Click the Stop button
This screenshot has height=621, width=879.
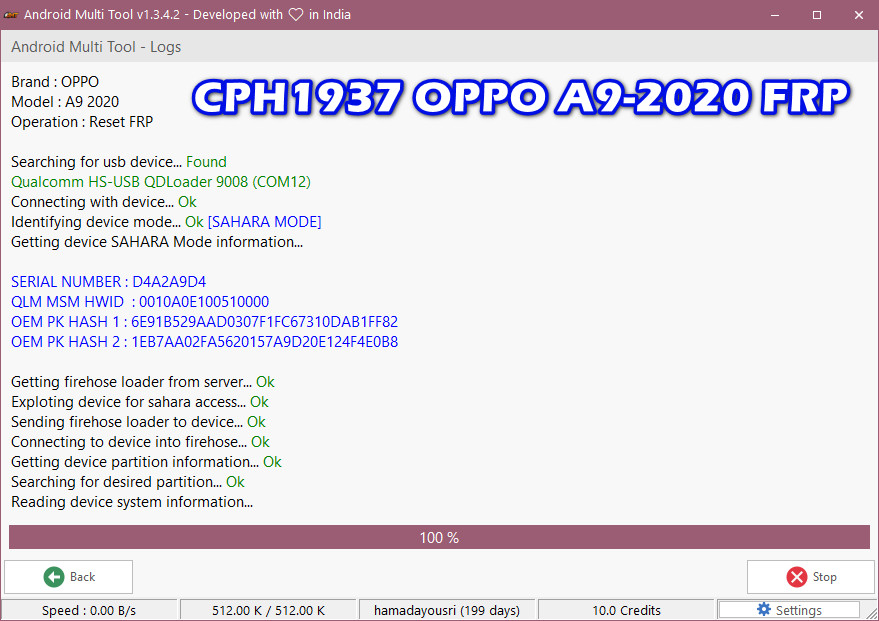tap(811, 577)
